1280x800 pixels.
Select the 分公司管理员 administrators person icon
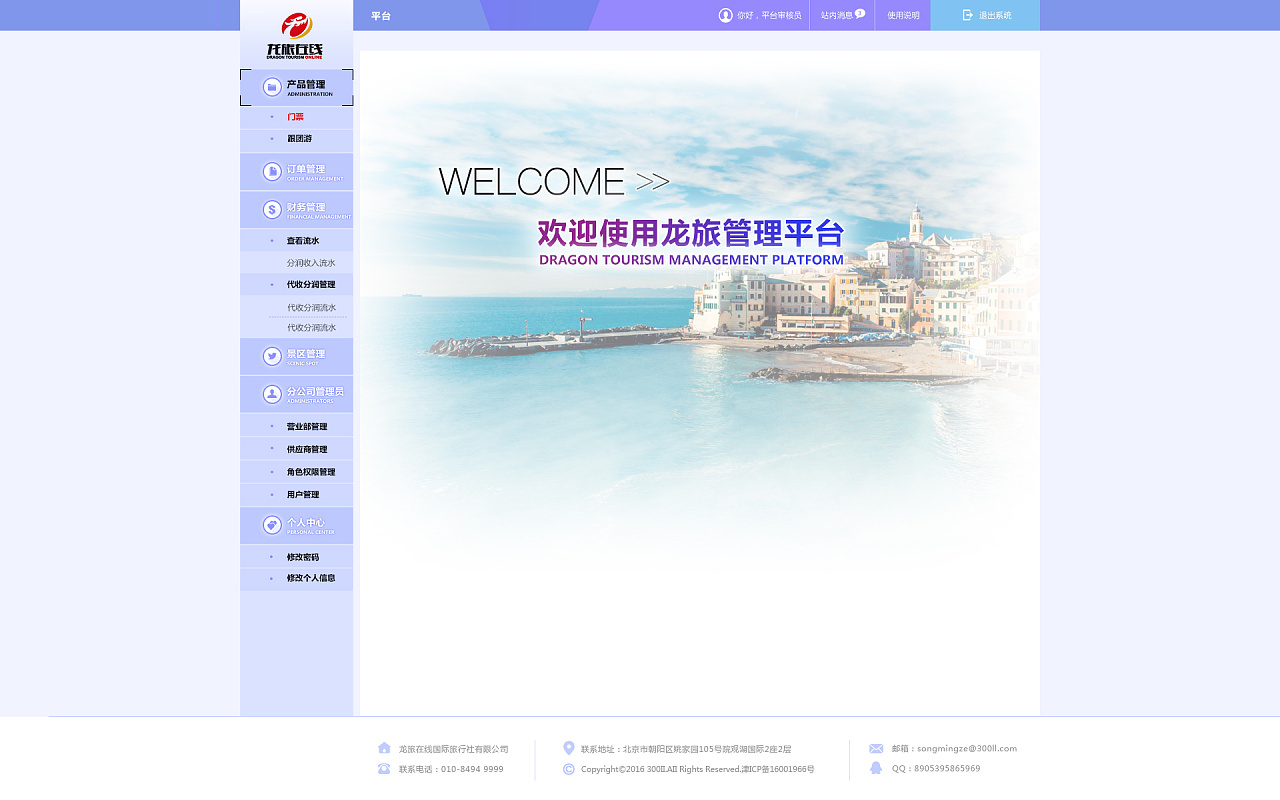pyautogui.click(x=270, y=393)
